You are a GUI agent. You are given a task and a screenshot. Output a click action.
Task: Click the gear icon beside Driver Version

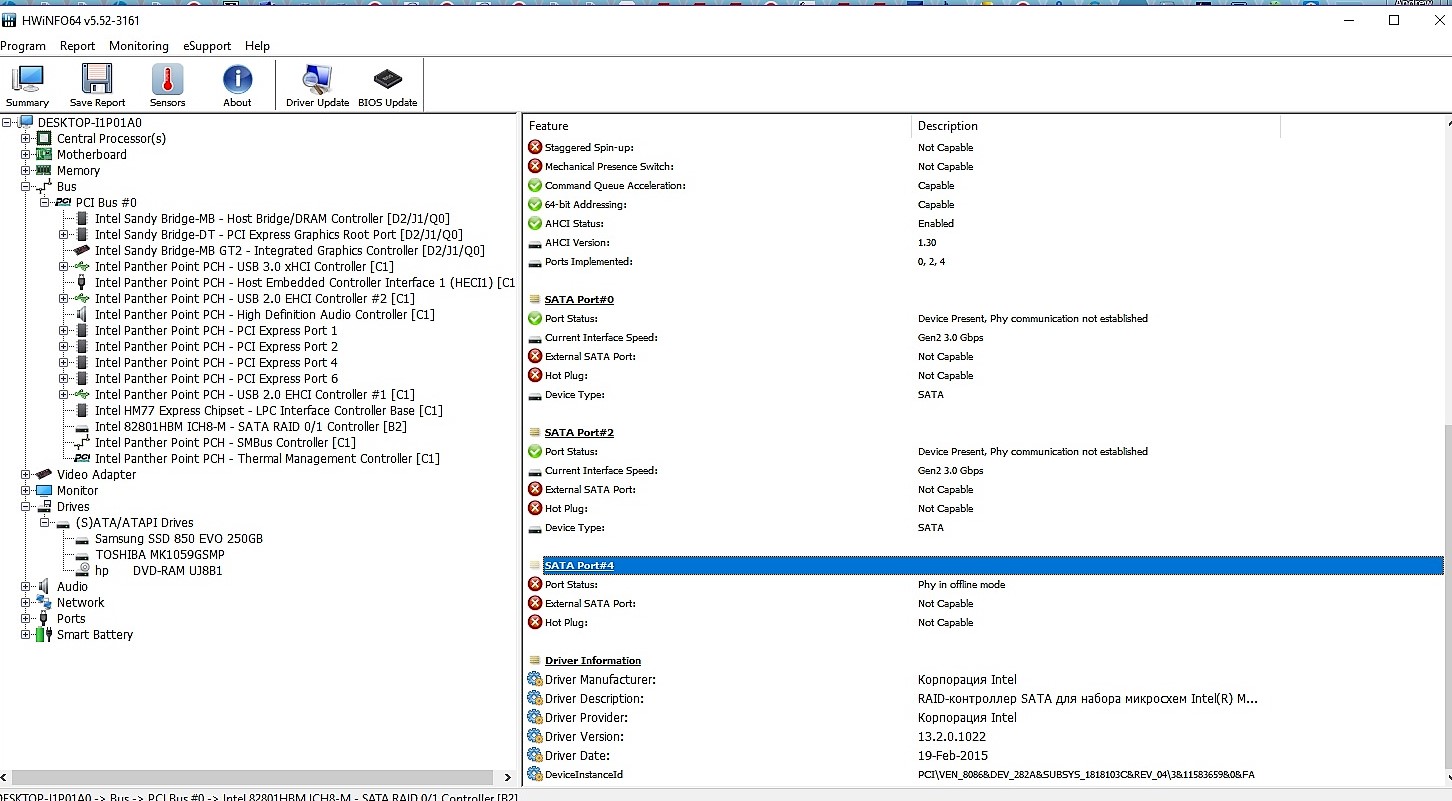535,736
